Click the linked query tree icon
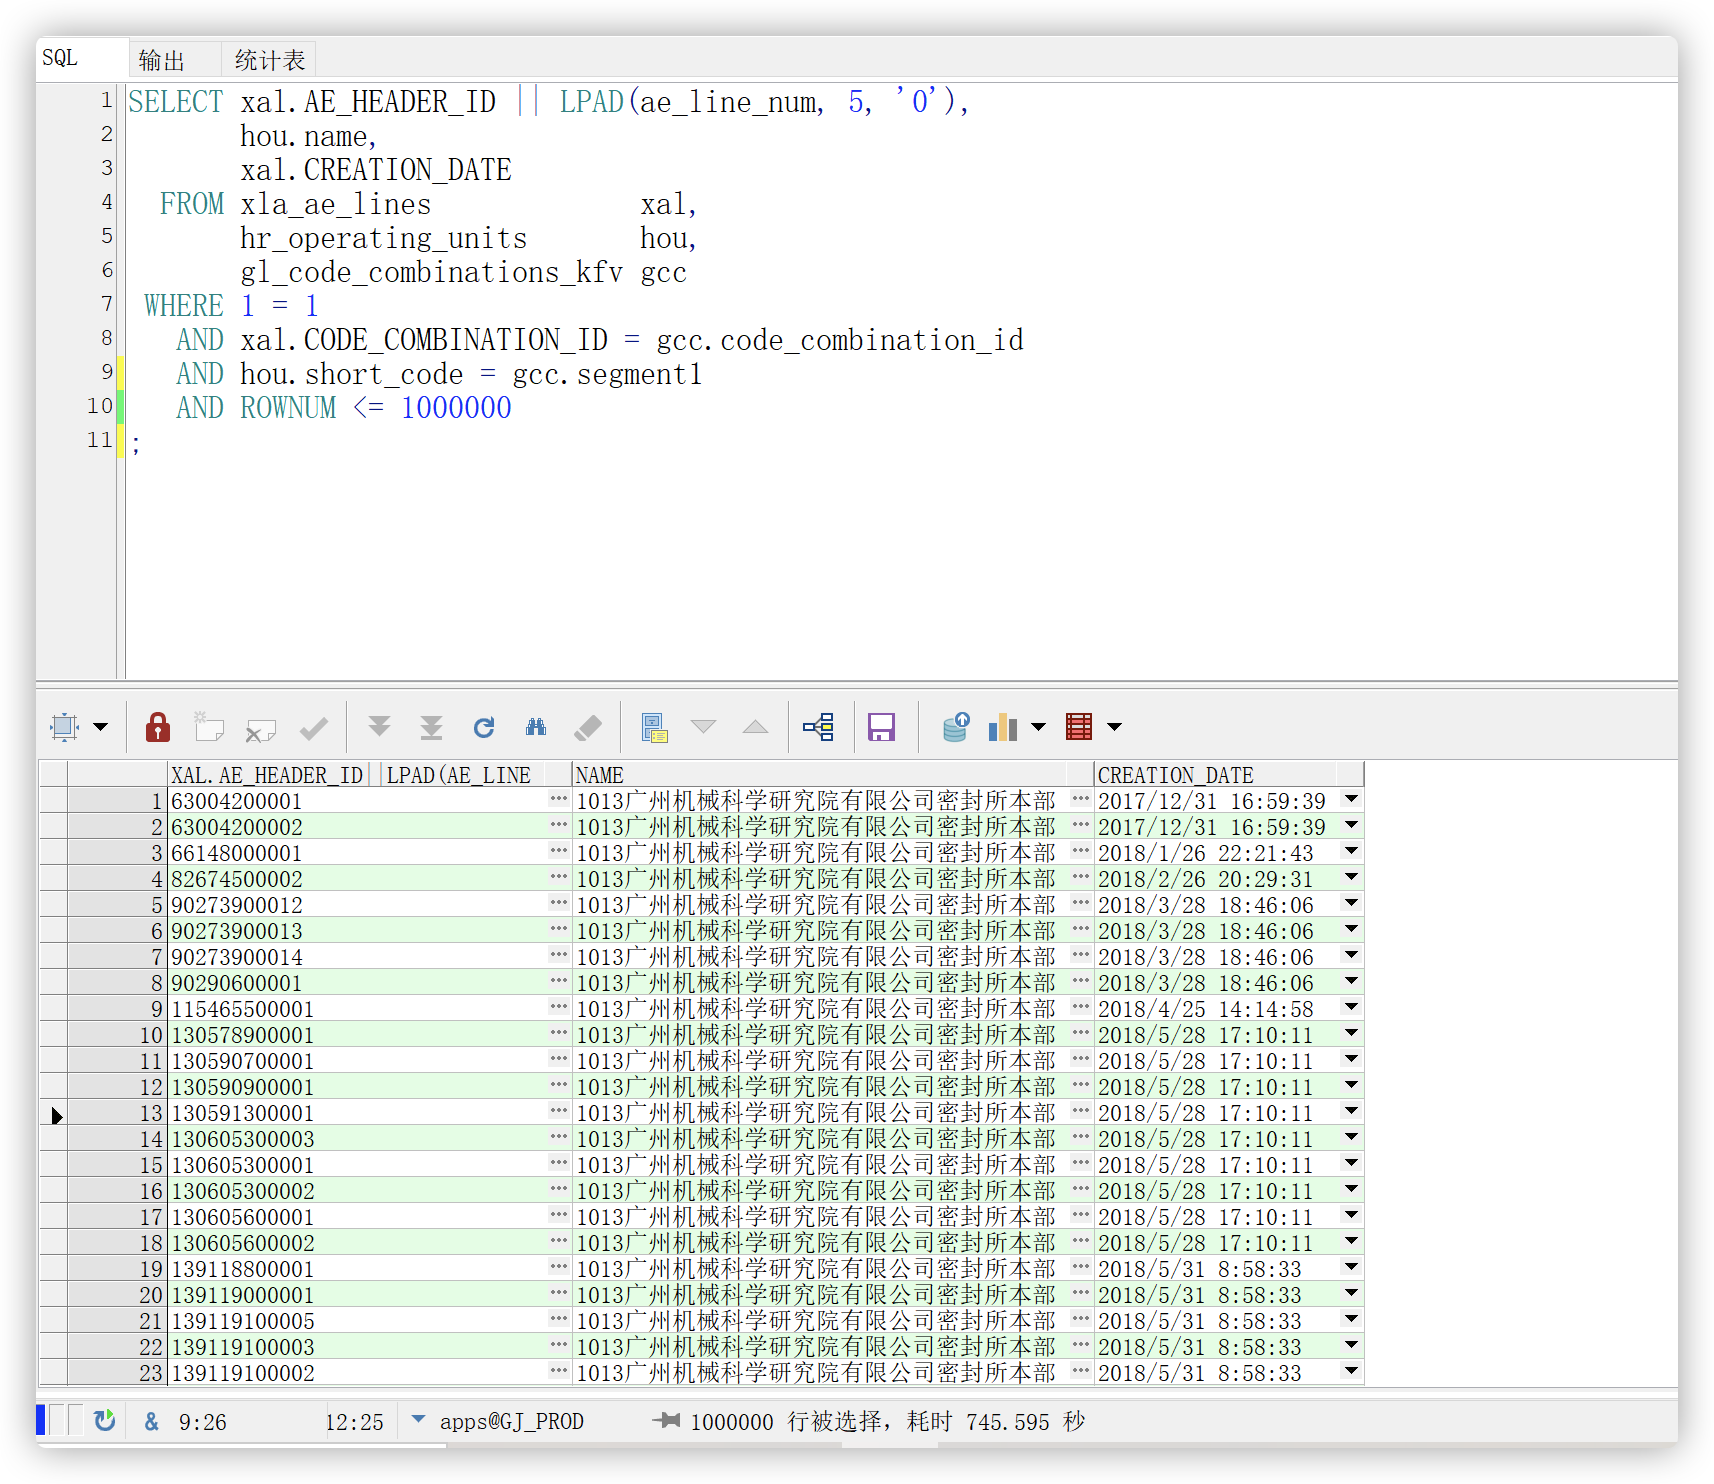The height and width of the screenshot is (1484, 1714). point(818,727)
